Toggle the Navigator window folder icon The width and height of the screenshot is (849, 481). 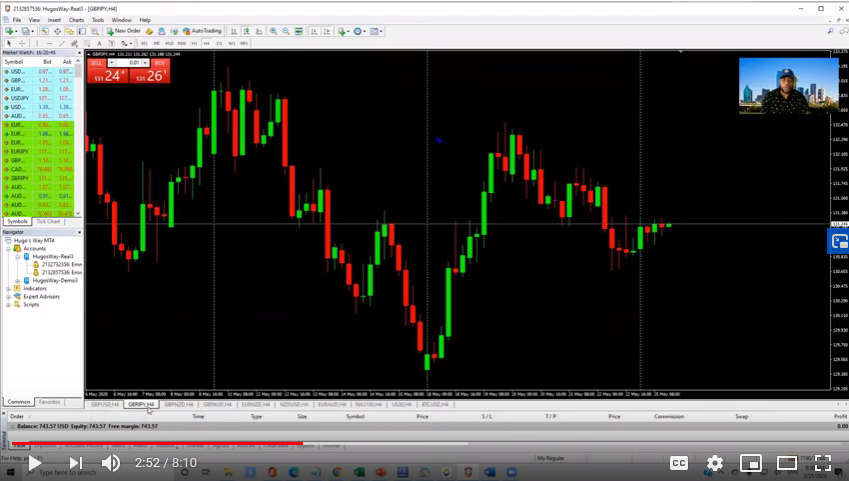coord(70,31)
